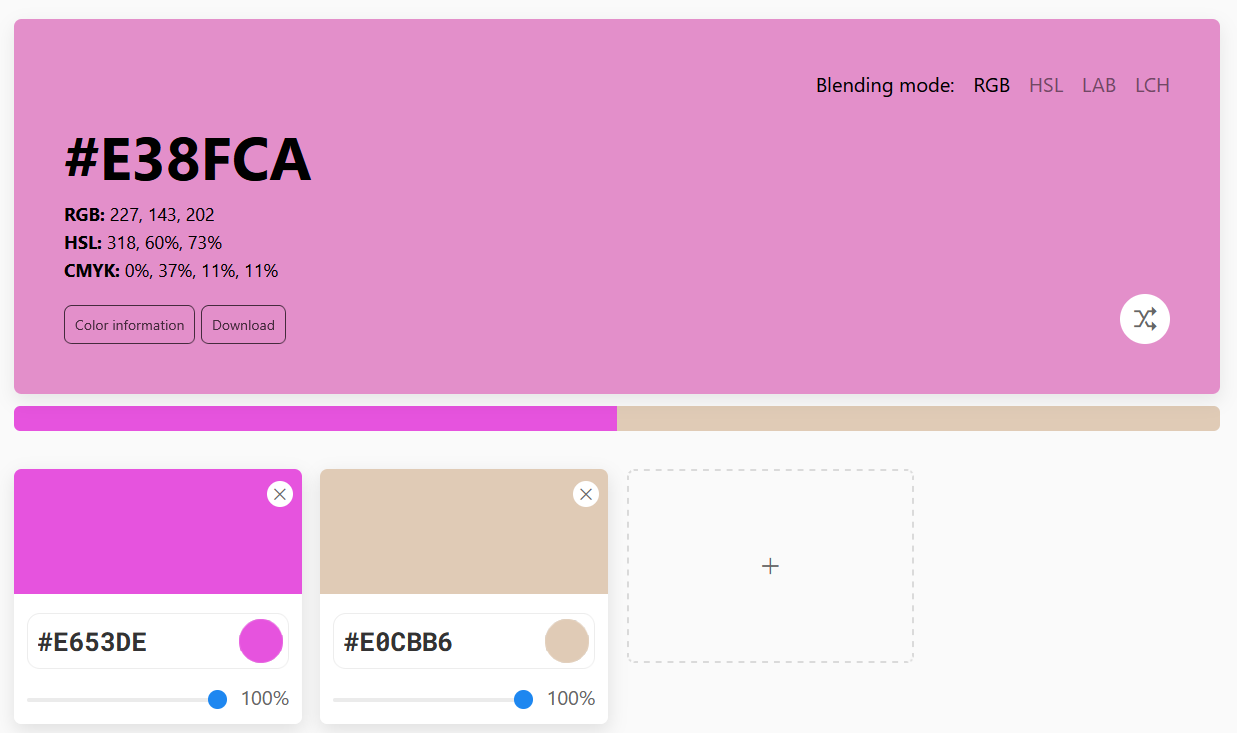Select RGB blending mode
The height and width of the screenshot is (733, 1237).
pyautogui.click(x=992, y=85)
